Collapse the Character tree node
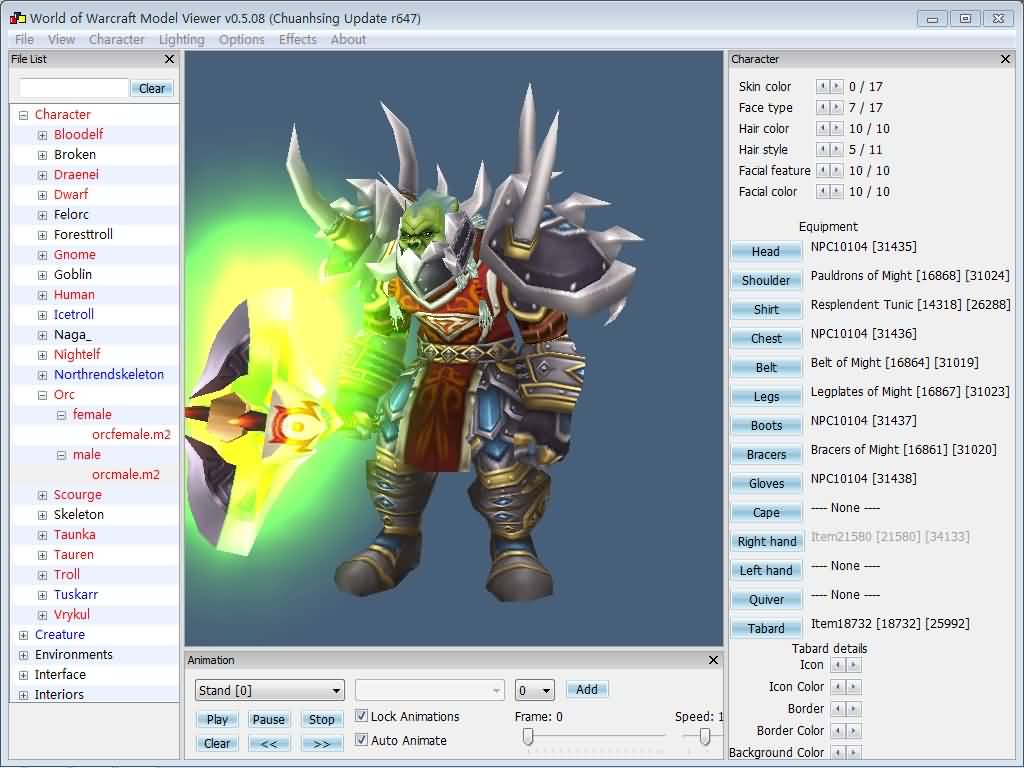The width and height of the screenshot is (1024, 768). [24, 115]
